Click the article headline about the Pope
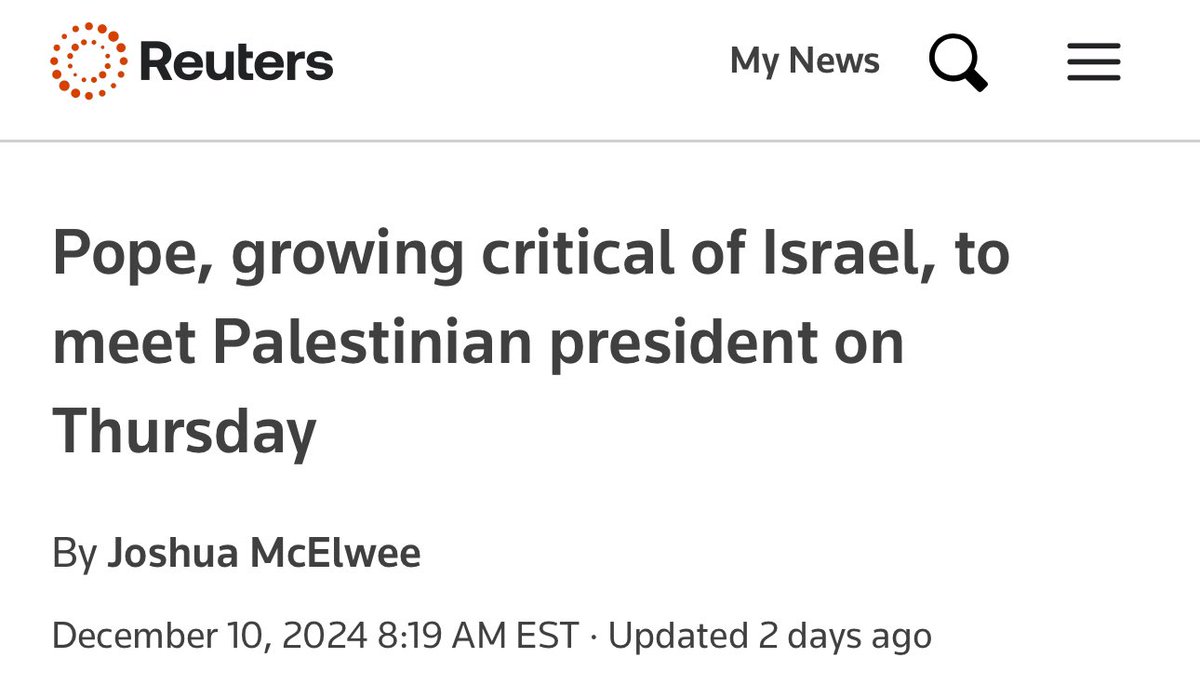The height and width of the screenshot is (698, 1200). 530,343
